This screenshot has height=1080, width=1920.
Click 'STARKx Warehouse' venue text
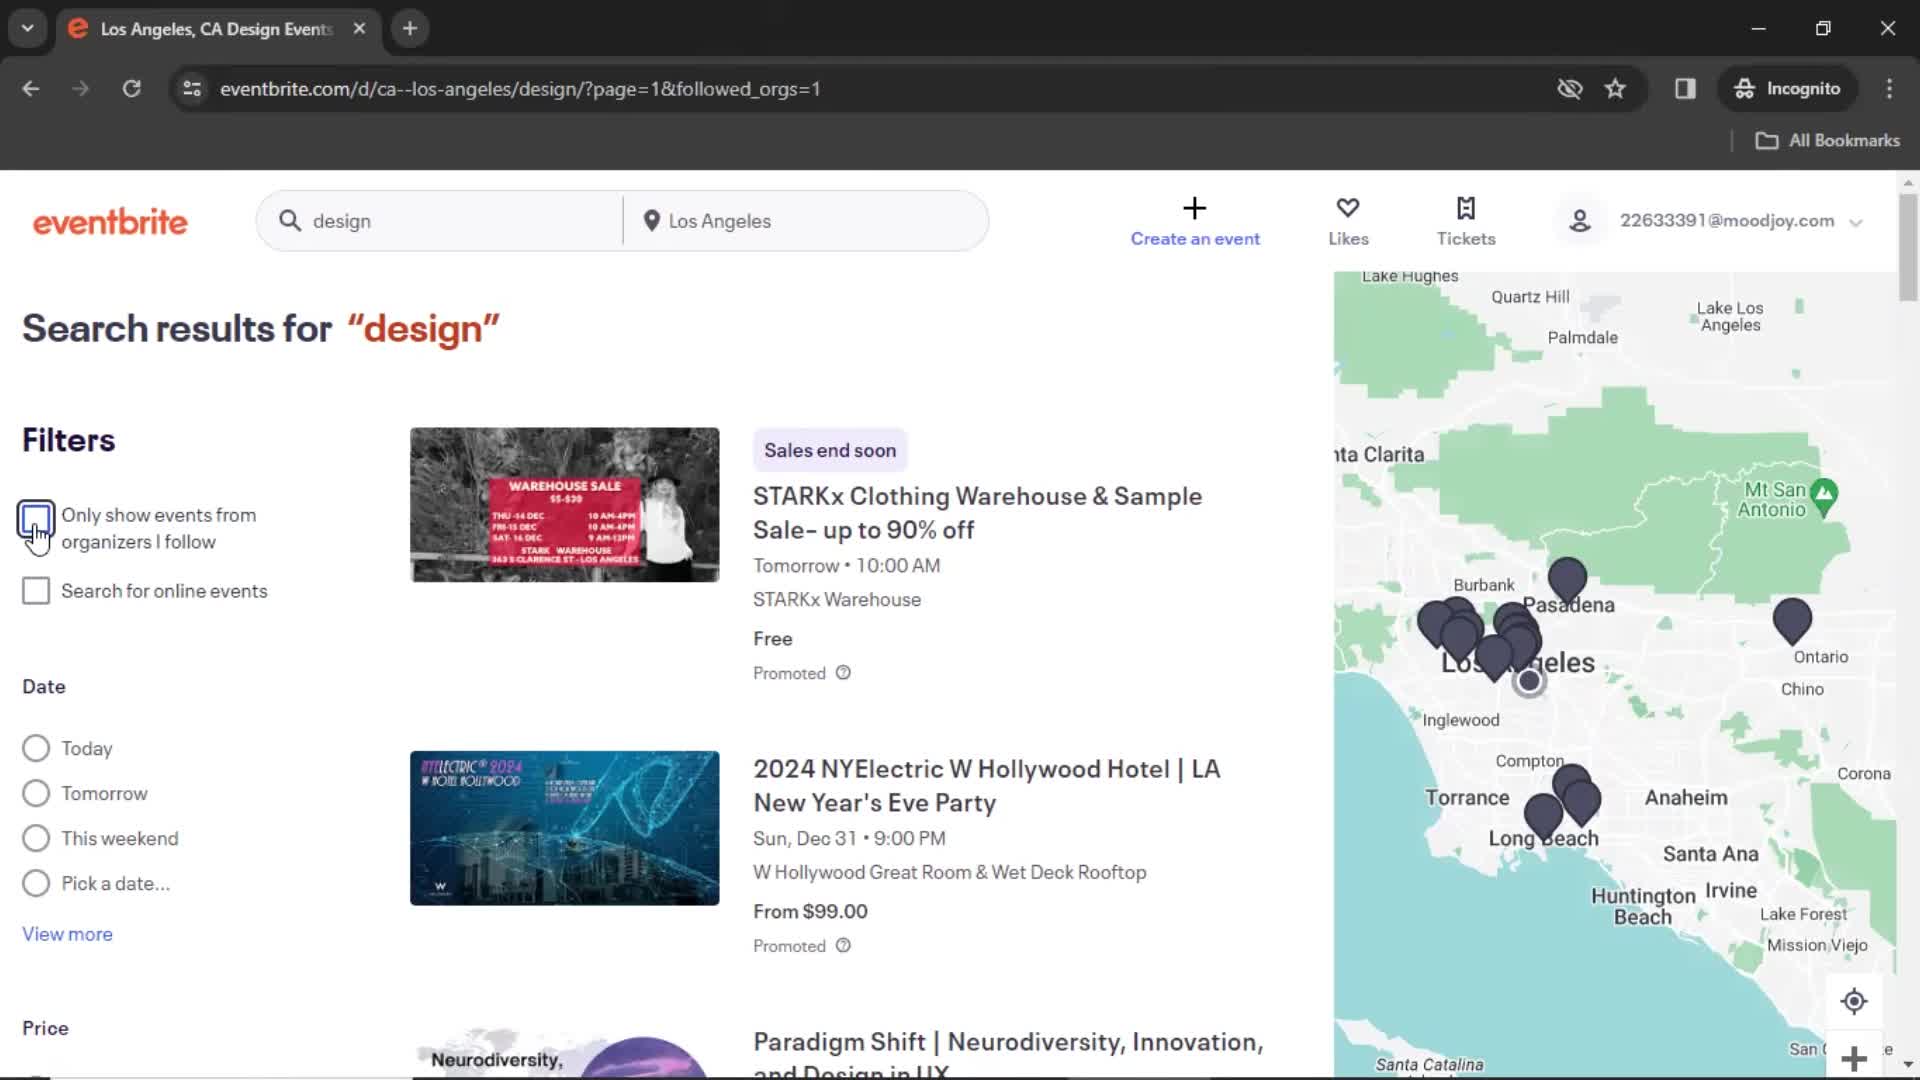837,600
